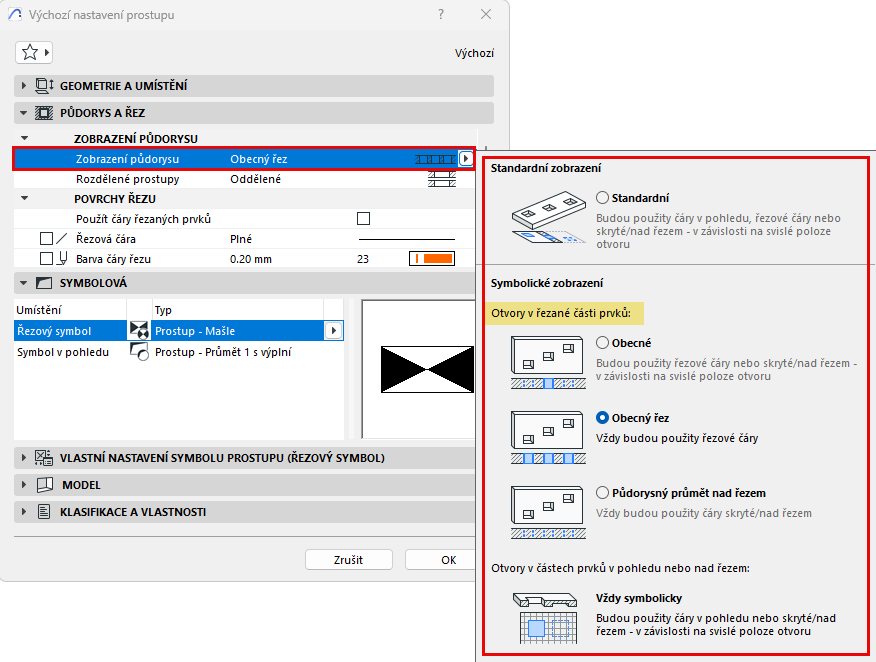This screenshot has width=876, height=662.
Task: Click the Vlastní nastavení symbolu prostupu icon
Action: [44, 458]
